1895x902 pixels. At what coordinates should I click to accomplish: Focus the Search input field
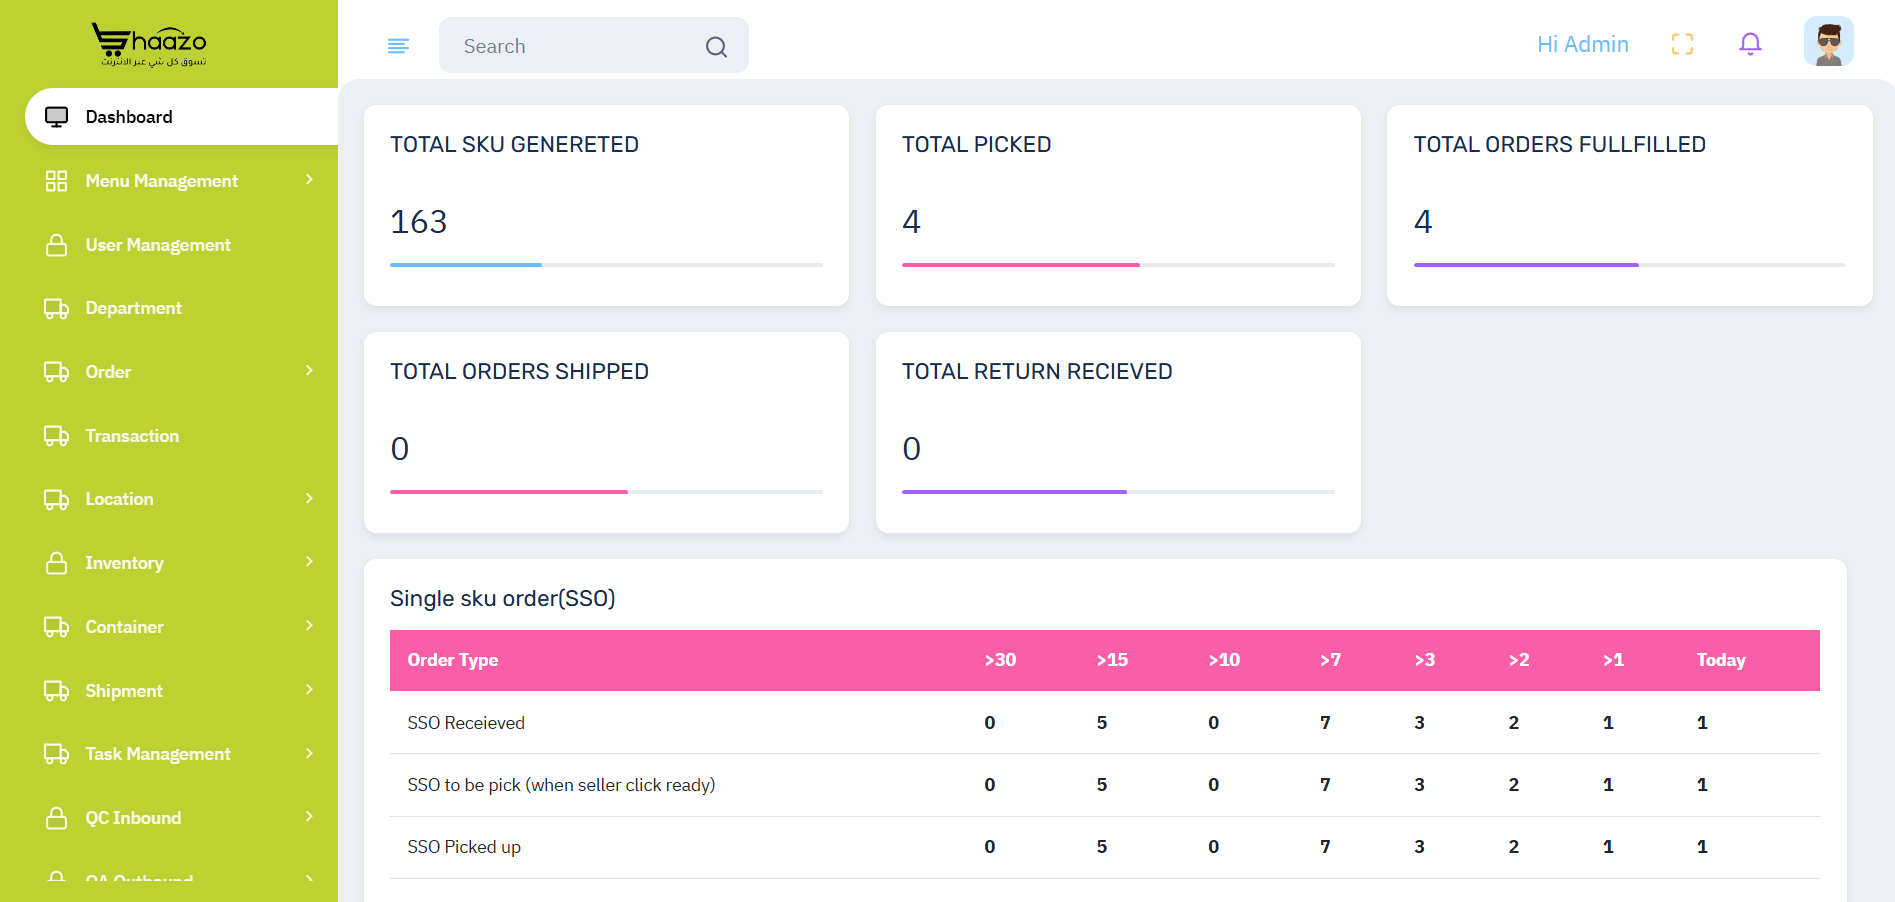click(593, 46)
